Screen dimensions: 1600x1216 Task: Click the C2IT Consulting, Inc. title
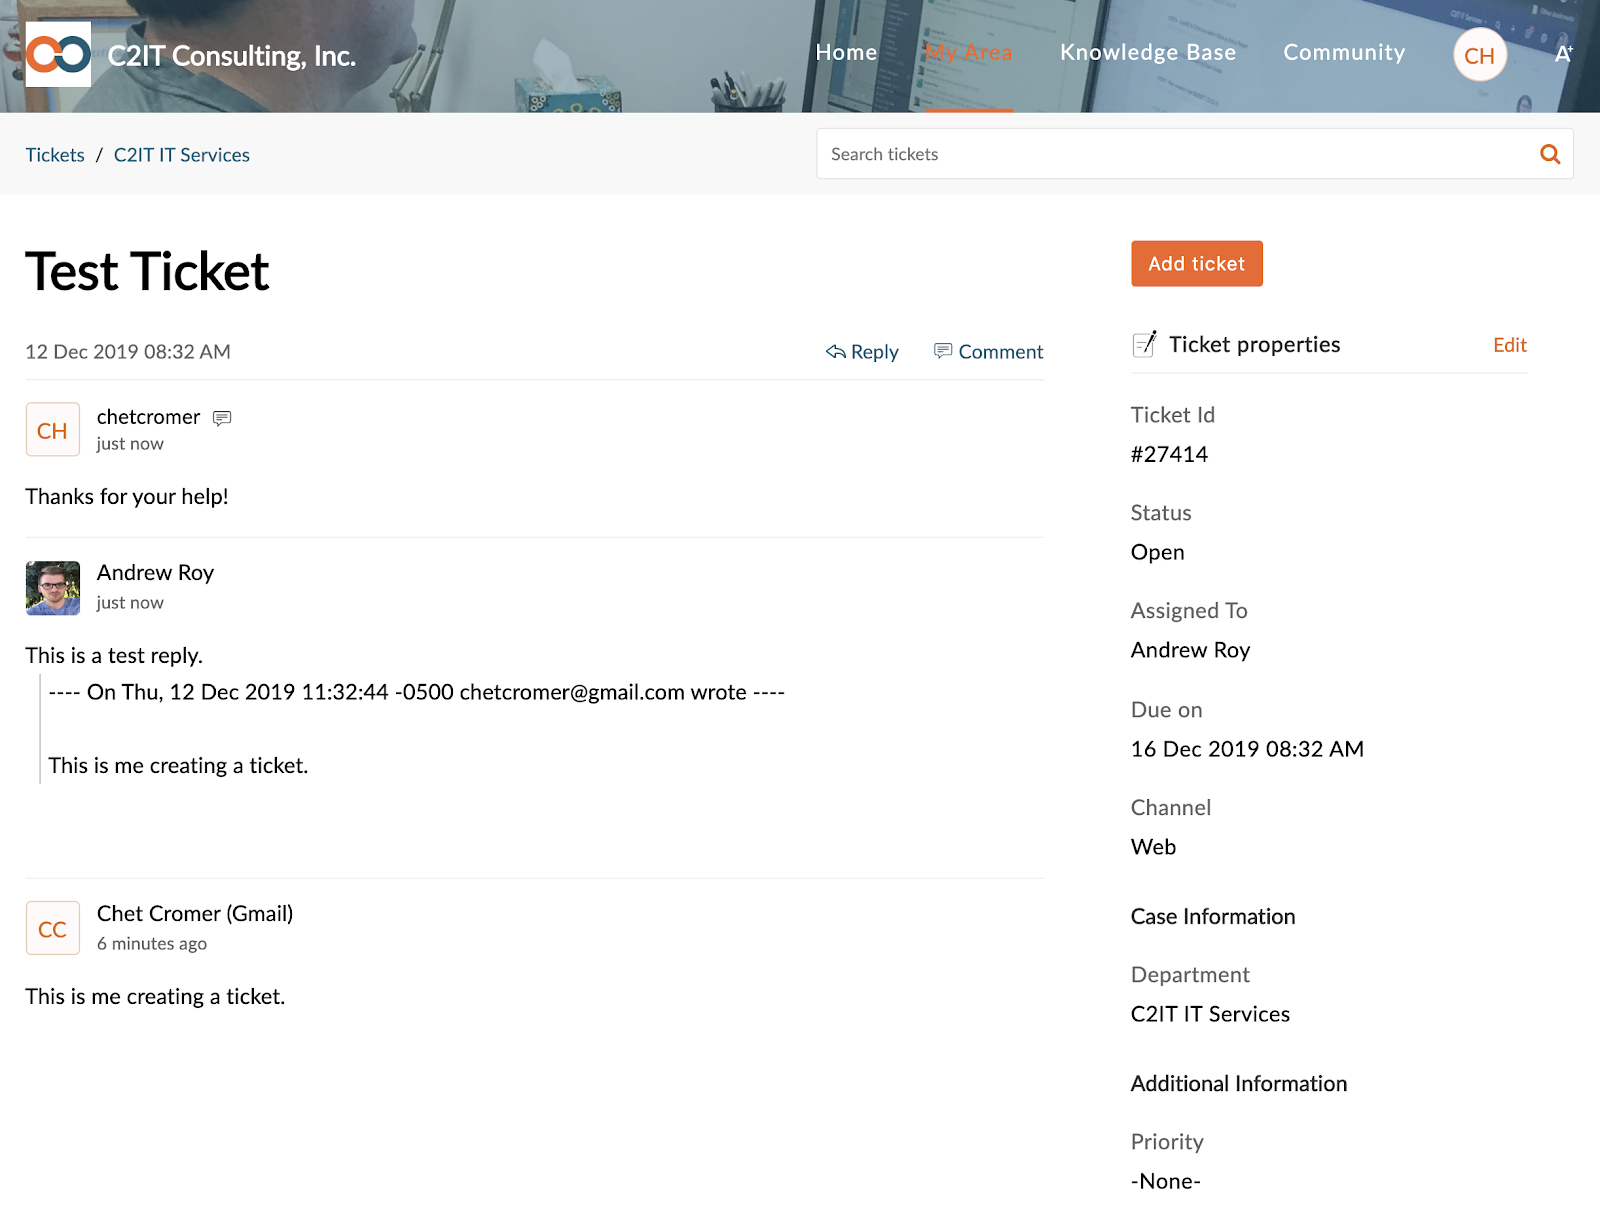pos(232,56)
